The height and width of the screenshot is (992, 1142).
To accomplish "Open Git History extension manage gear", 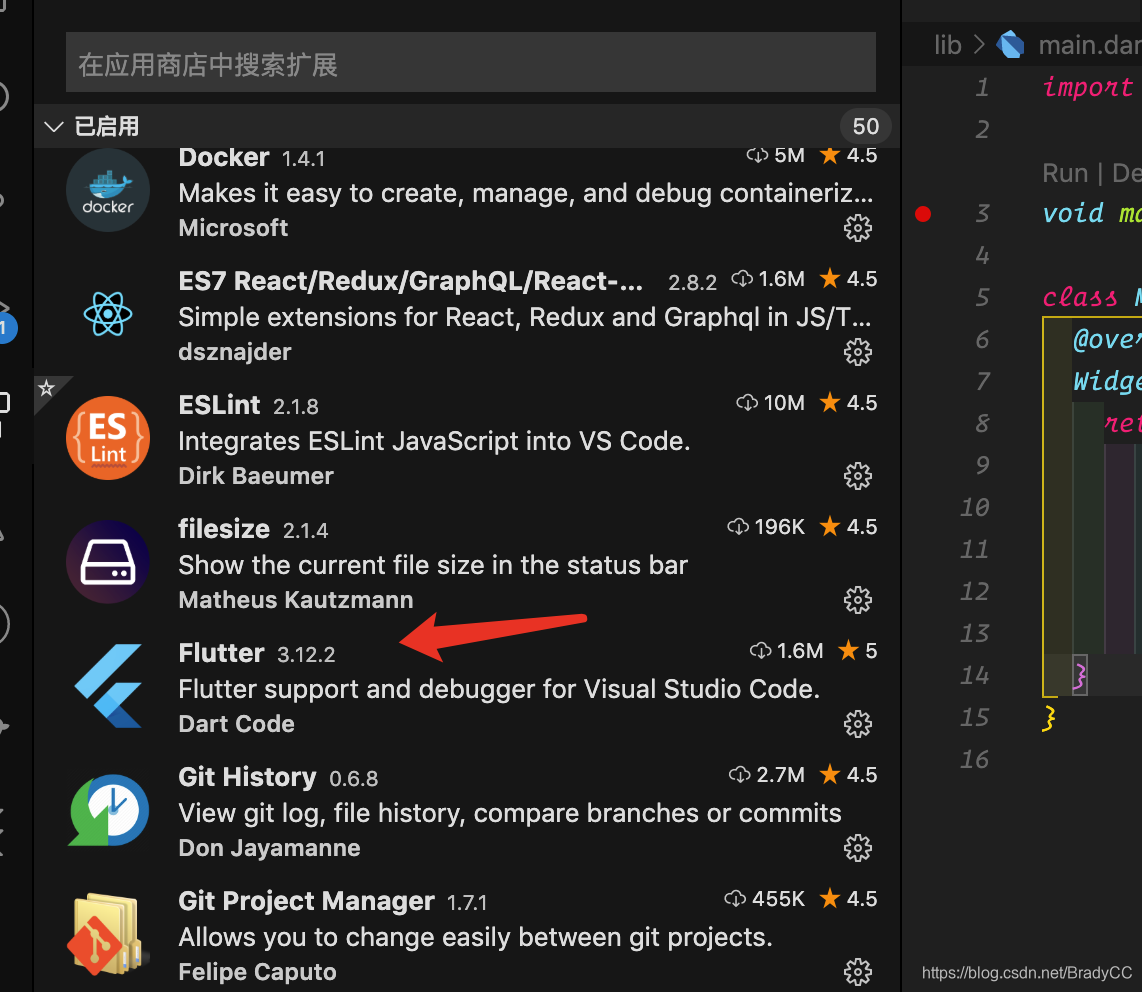I will pos(857,848).
